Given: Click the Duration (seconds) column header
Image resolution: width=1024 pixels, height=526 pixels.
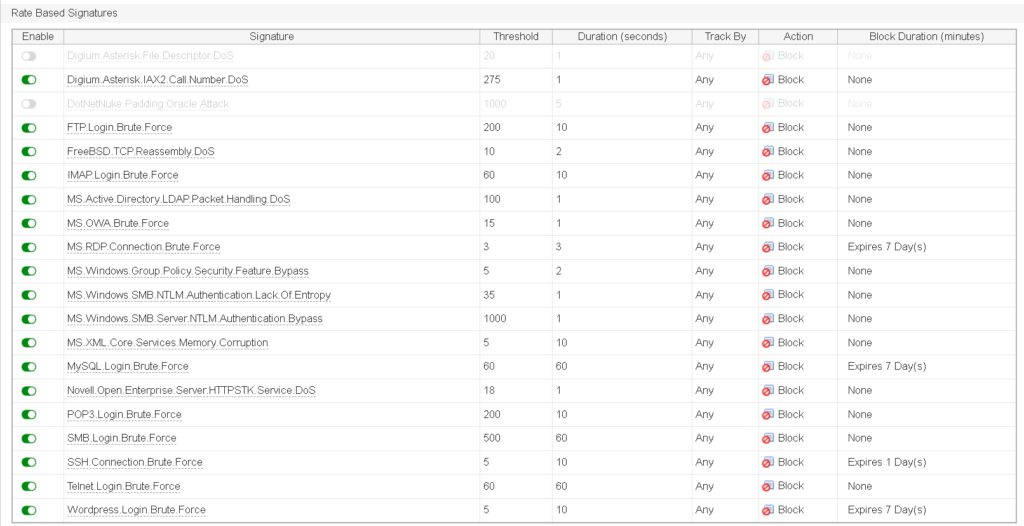Looking at the screenshot, I should tap(622, 37).
